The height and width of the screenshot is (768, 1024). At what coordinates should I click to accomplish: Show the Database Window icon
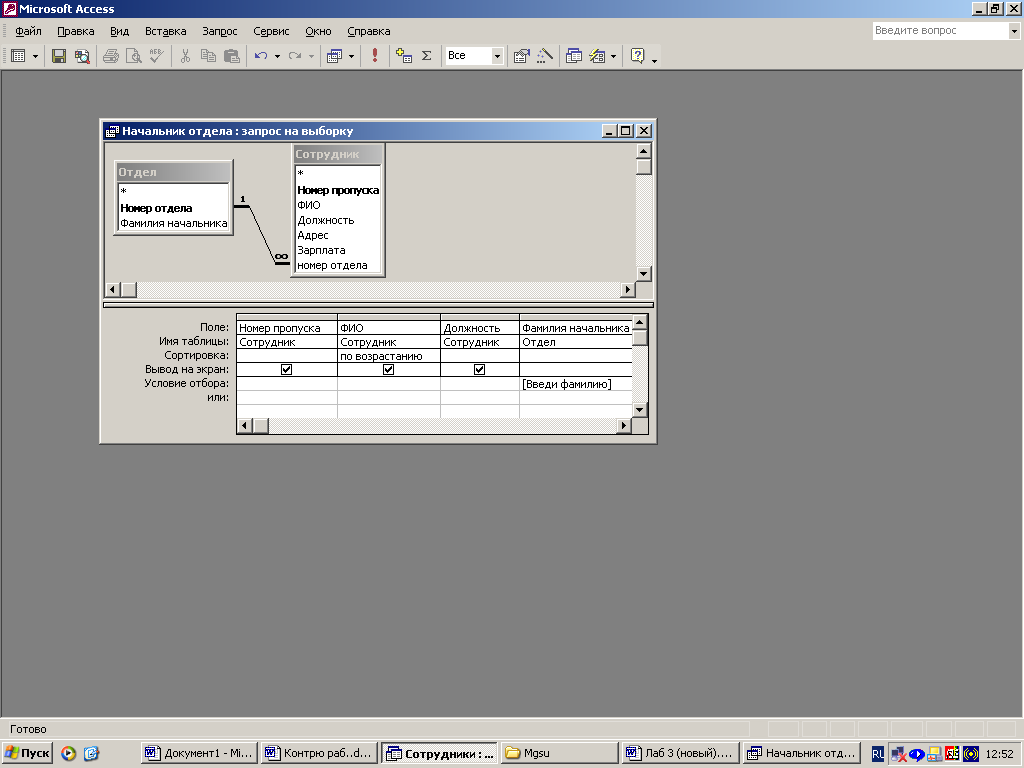click(x=573, y=56)
